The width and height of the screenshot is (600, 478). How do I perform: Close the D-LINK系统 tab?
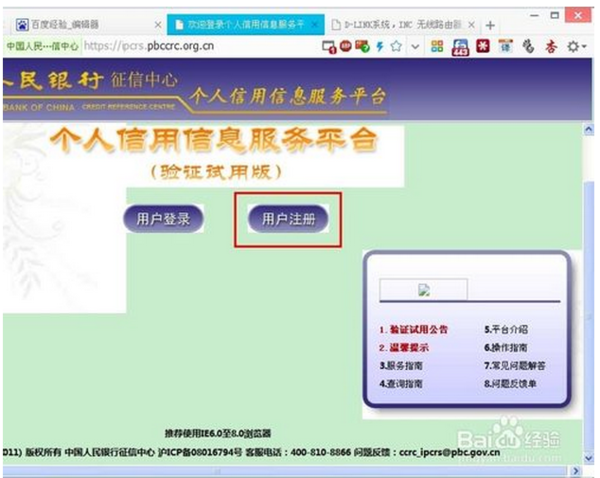pos(471,25)
